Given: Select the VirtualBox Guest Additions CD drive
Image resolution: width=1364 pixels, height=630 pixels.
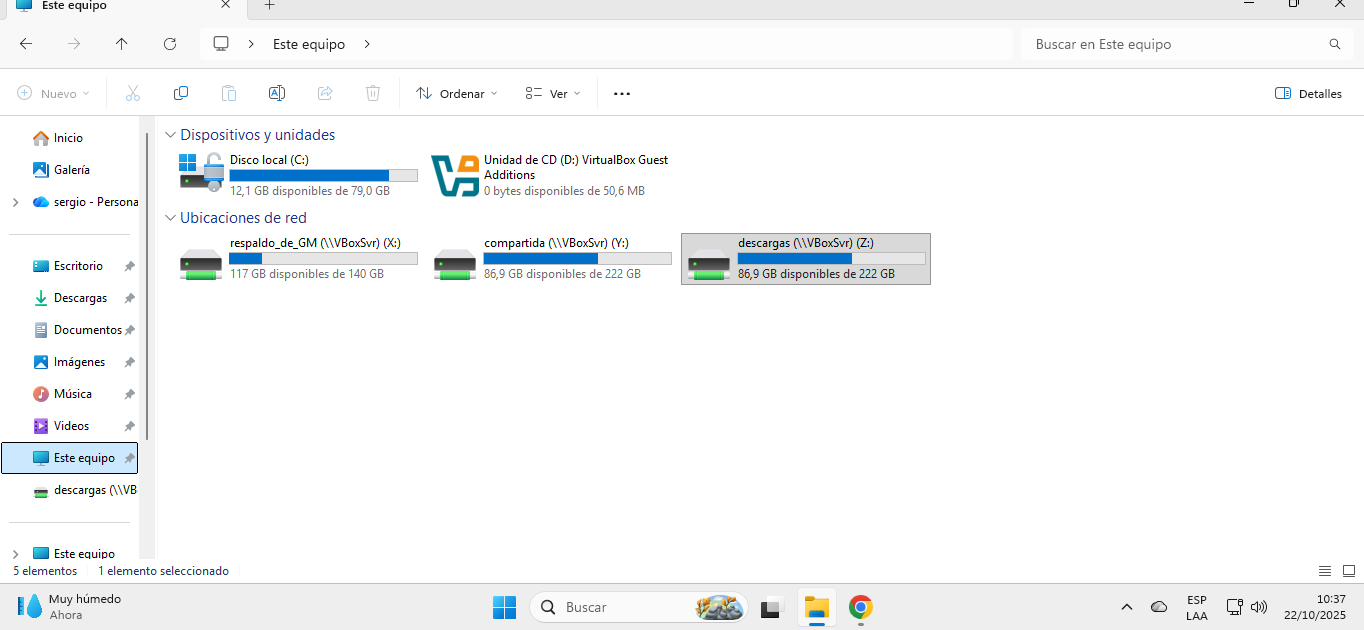Looking at the screenshot, I should click(x=551, y=175).
